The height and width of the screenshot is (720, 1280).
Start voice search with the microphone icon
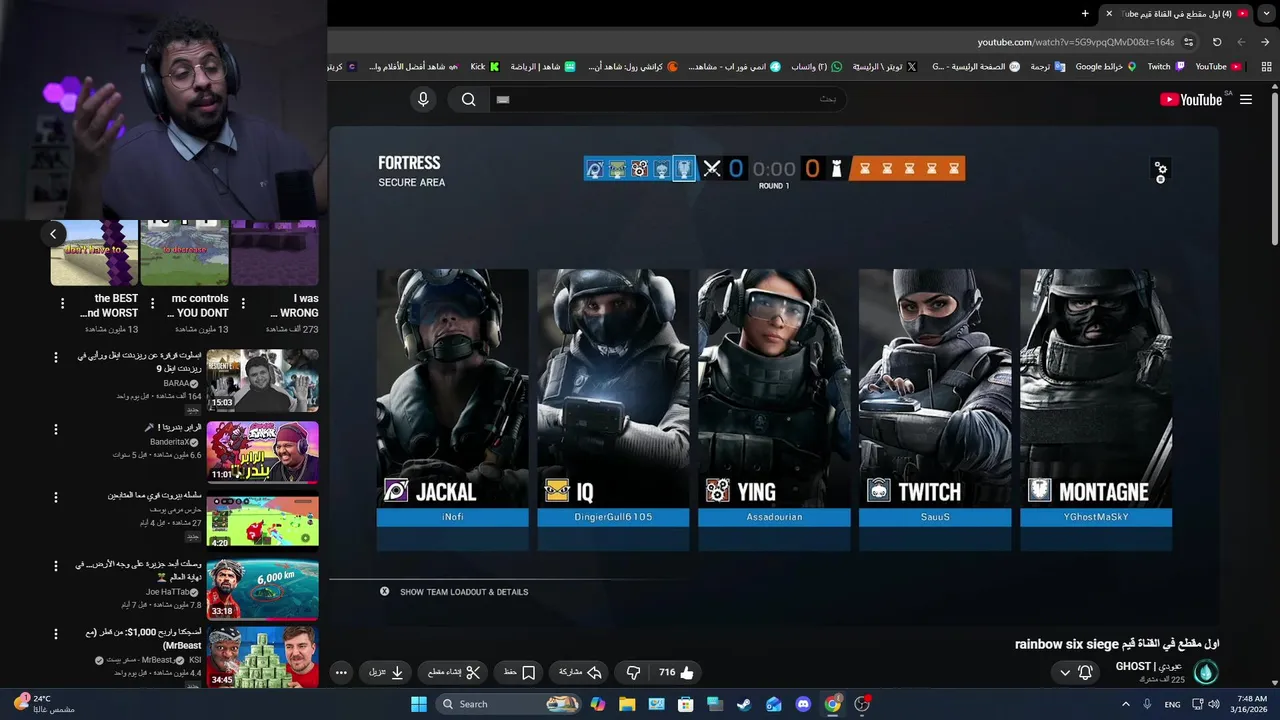pyautogui.click(x=423, y=99)
